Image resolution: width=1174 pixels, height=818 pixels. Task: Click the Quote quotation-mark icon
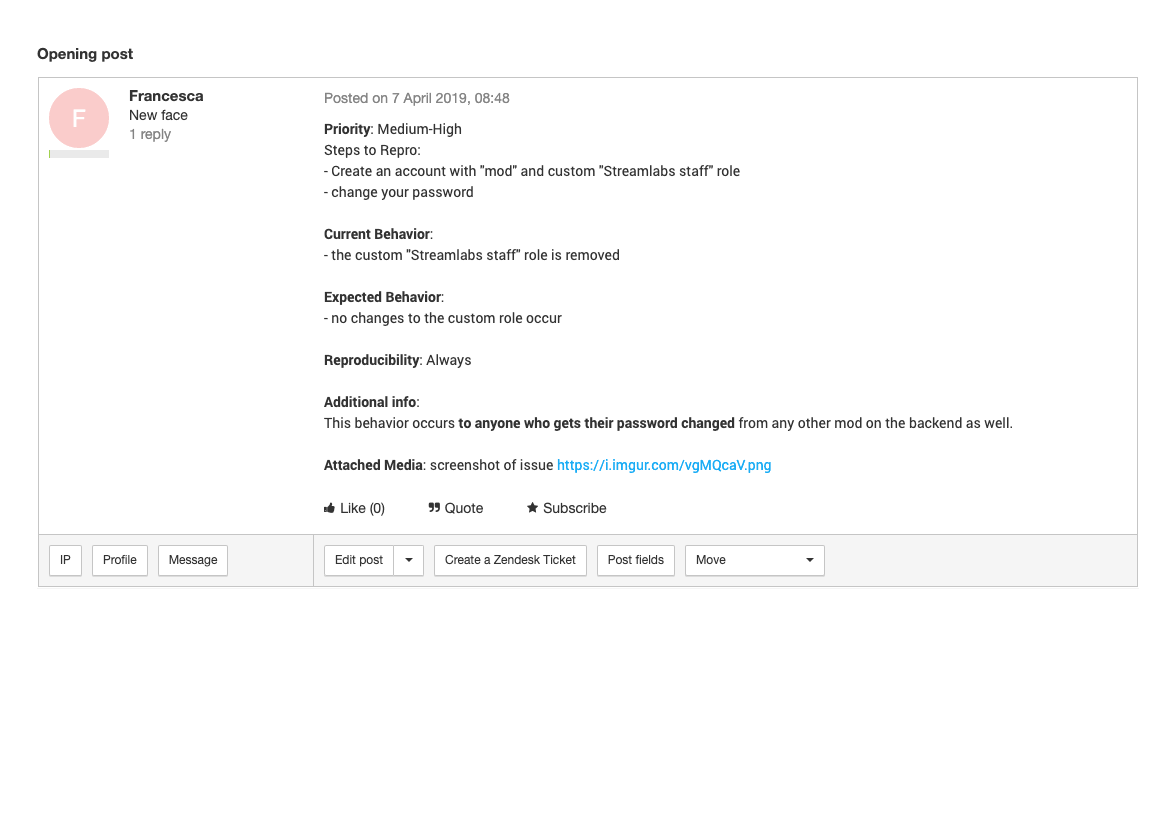click(434, 508)
